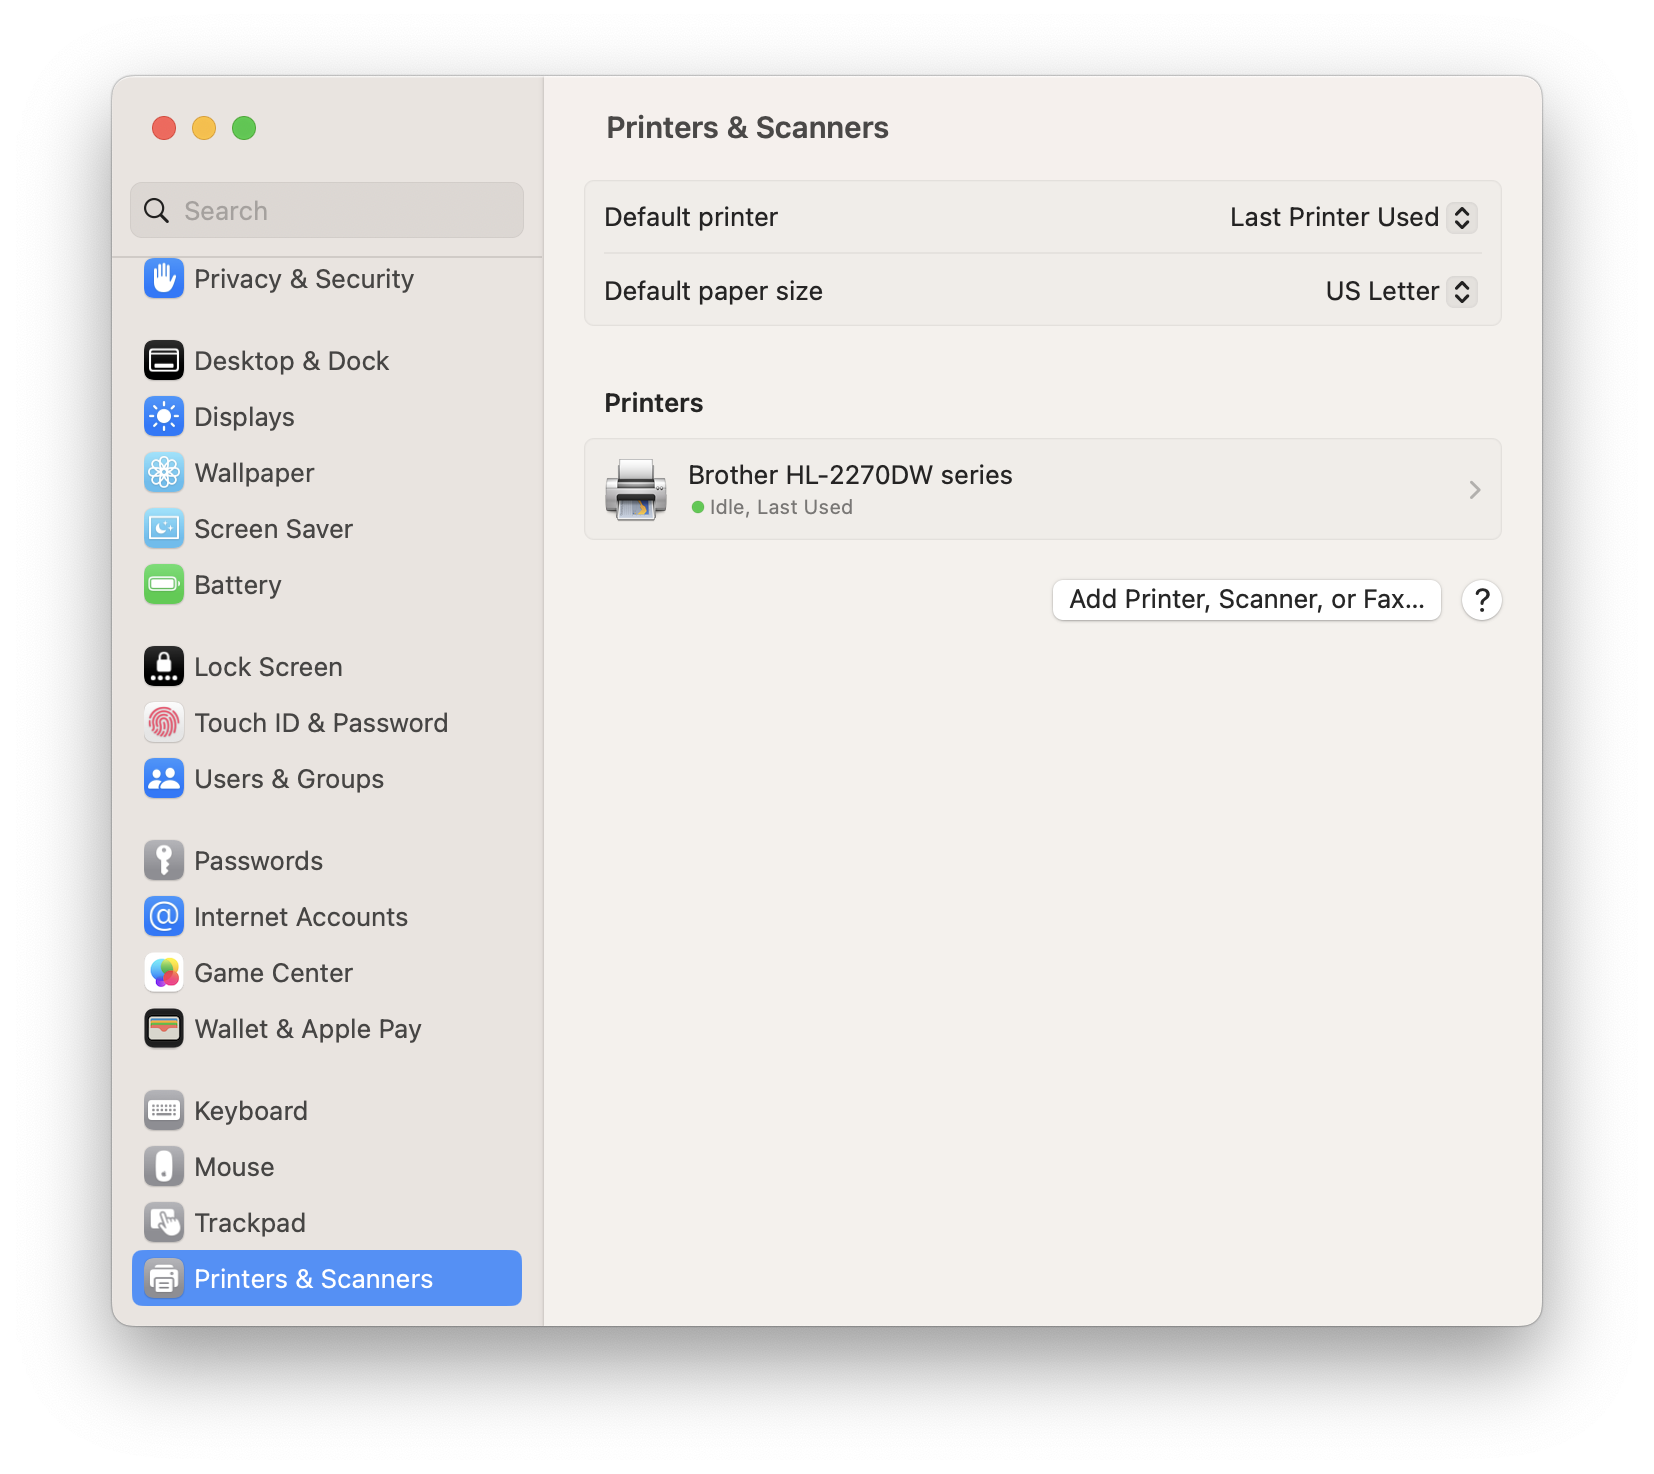Minimize the window with yellow button
This screenshot has height=1474, width=1654.
click(204, 128)
